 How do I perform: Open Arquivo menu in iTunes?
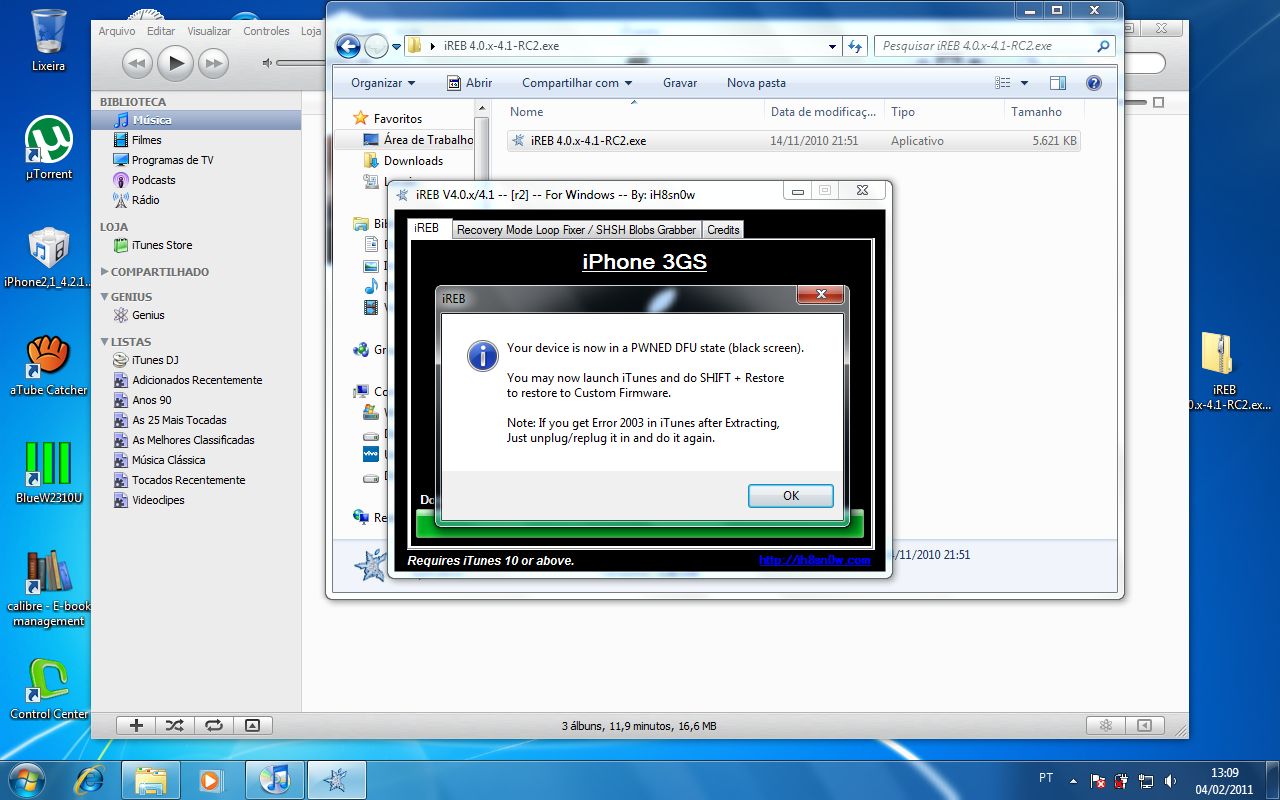[117, 31]
